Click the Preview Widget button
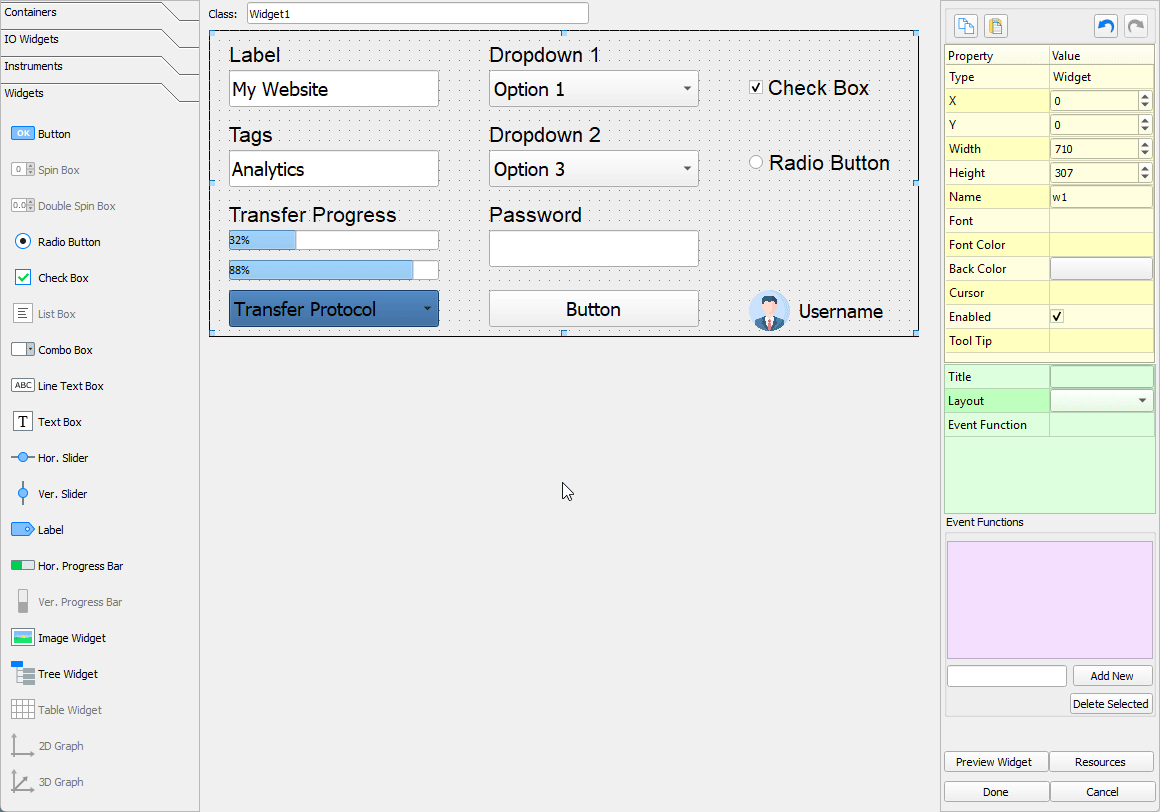Image resolution: width=1160 pixels, height=812 pixels. (x=995, y=762)
